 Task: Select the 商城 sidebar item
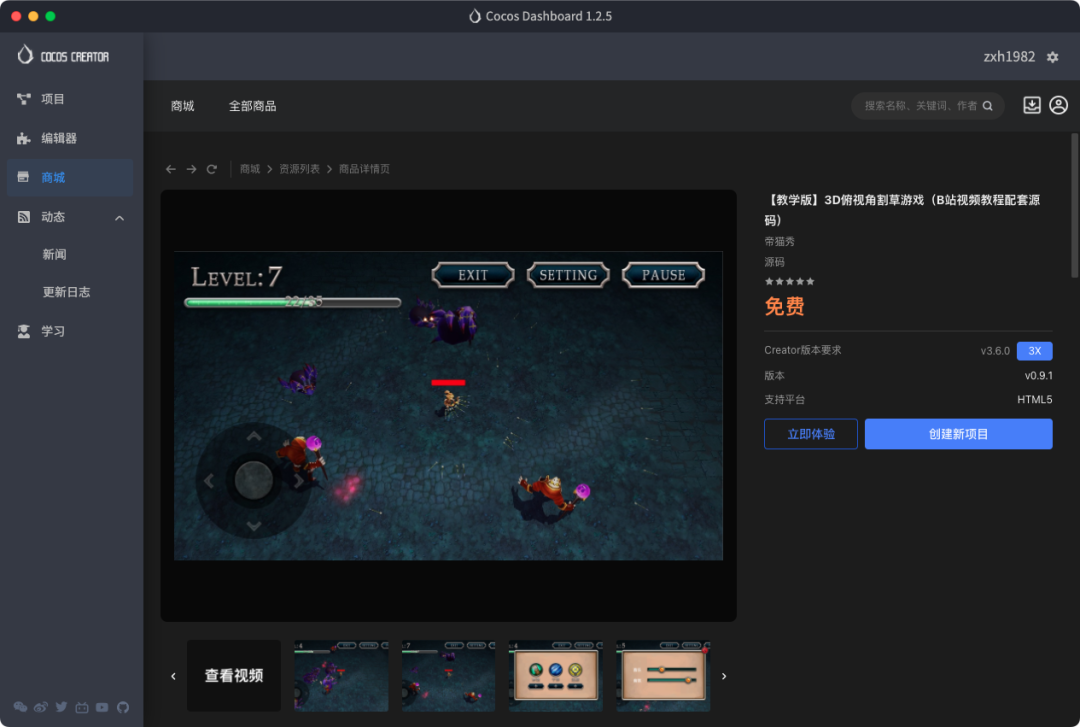pos(70,177)
